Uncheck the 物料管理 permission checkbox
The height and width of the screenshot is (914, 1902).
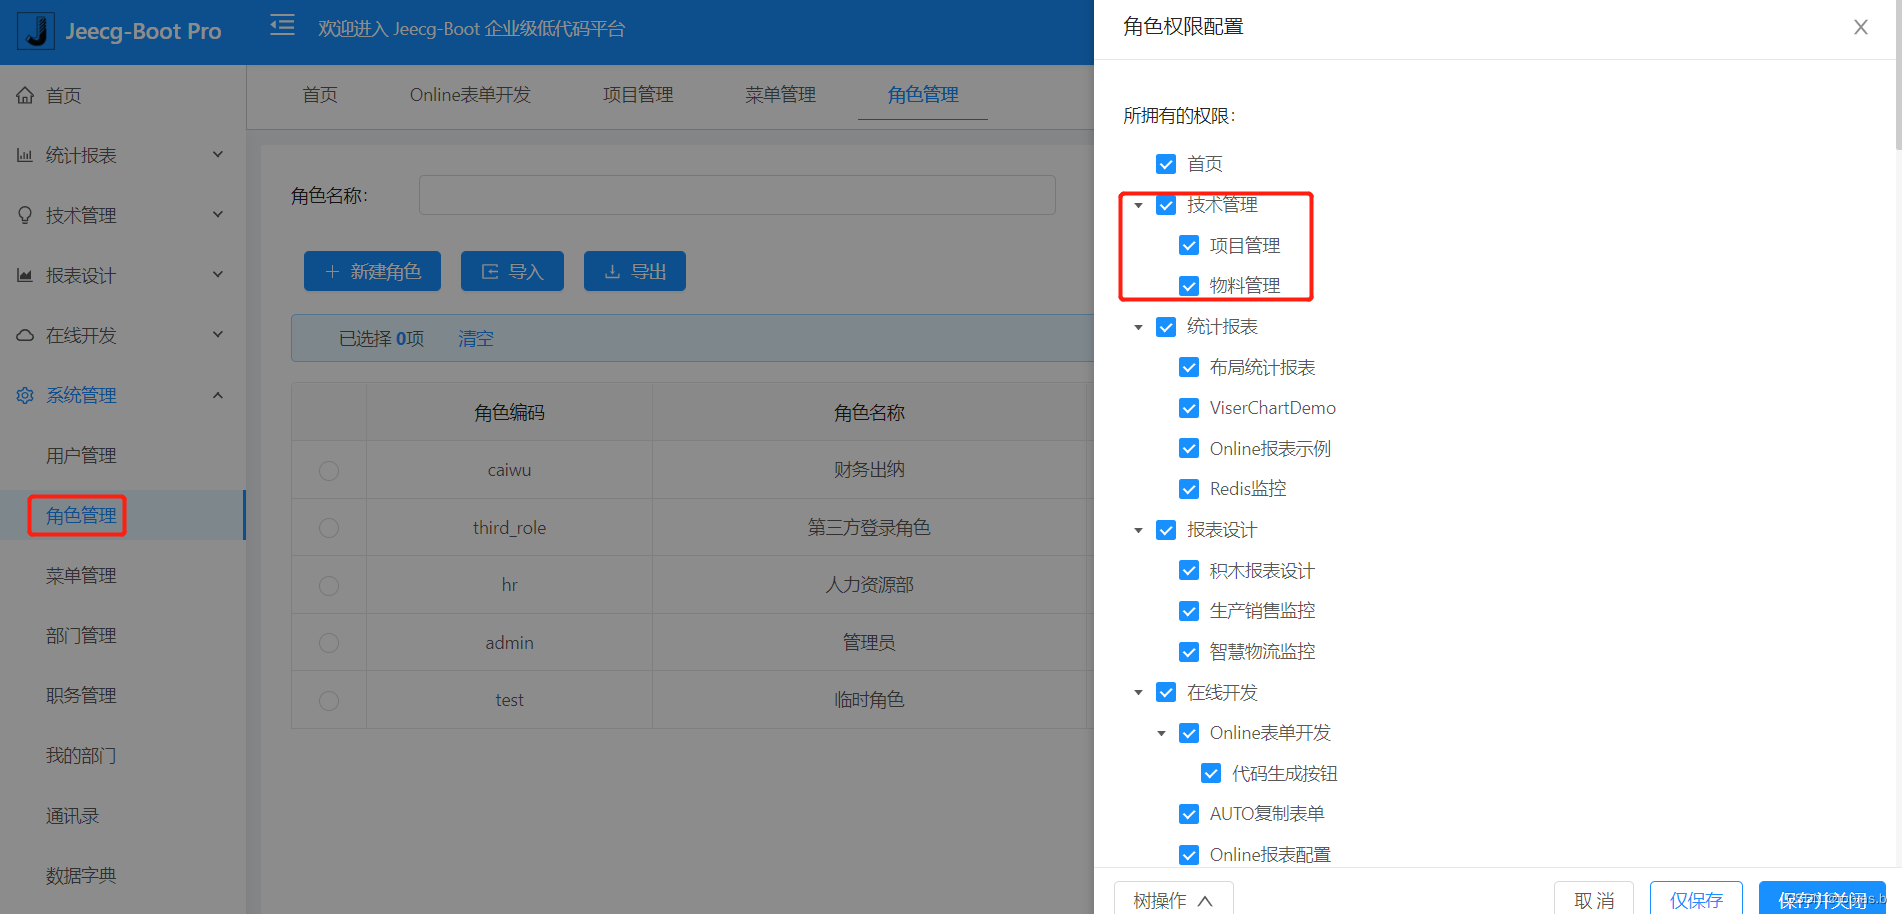click(1189, 286)
